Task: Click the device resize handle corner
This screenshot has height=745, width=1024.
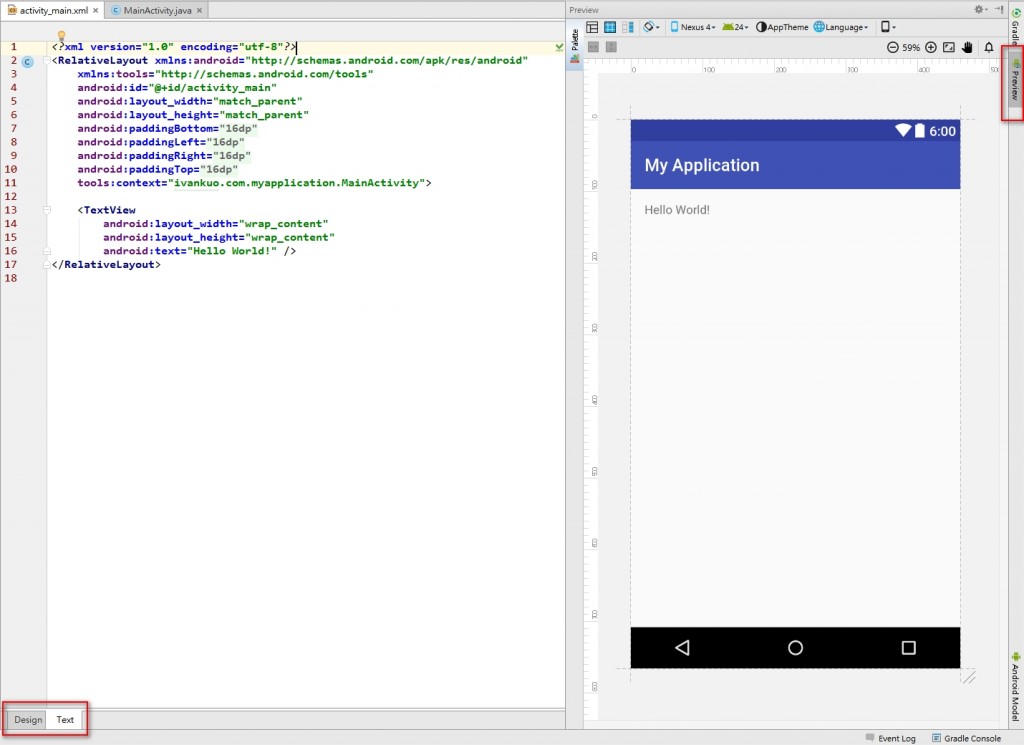Action: [x=968, y=678]
